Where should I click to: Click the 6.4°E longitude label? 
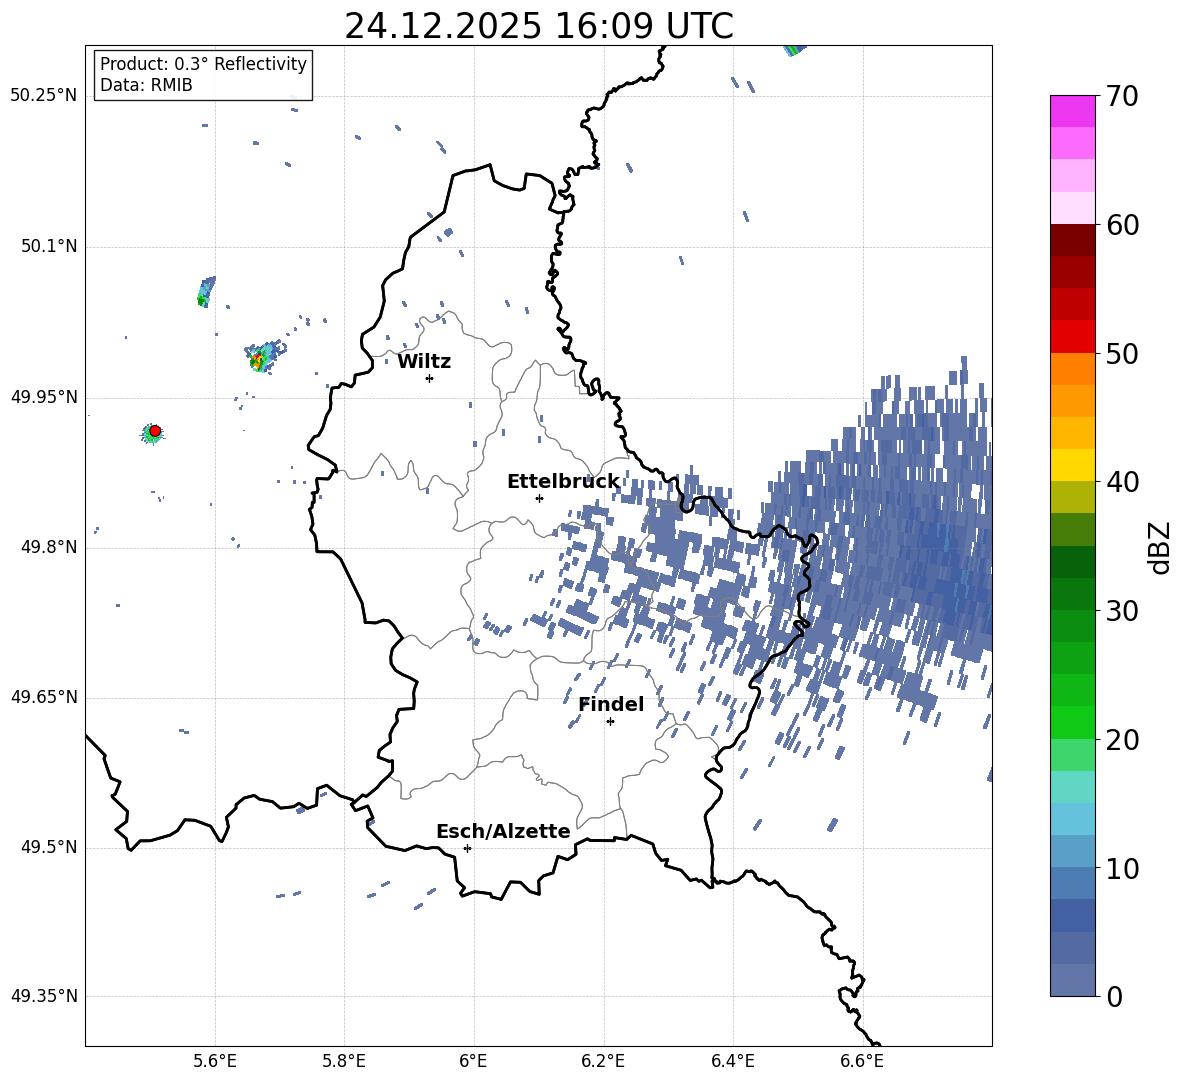click(x=732, y=1061)
